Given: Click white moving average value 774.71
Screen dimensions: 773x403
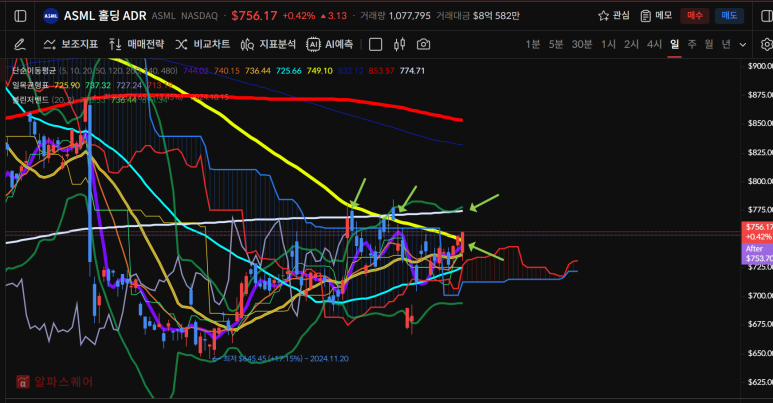Looking at the screenshot, I should (x=412, y=71).
